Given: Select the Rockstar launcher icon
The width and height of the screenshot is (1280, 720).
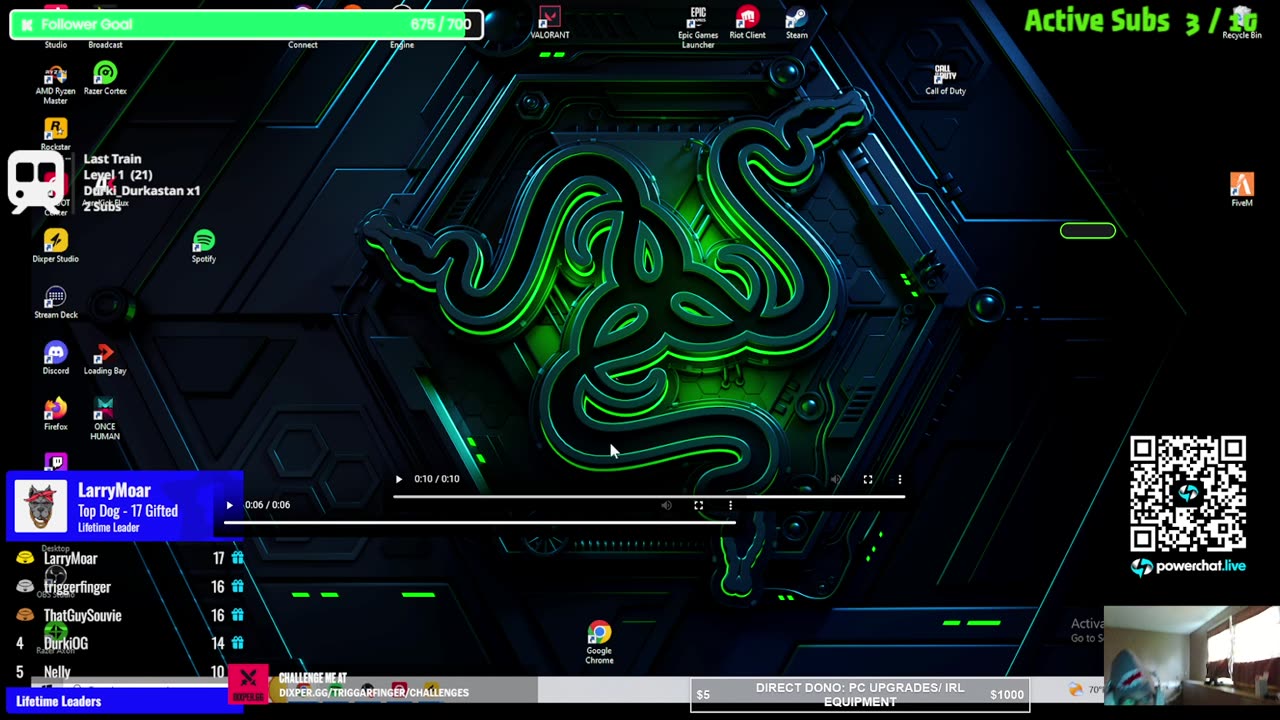Looking at the screenshot, I should (56, 134).
